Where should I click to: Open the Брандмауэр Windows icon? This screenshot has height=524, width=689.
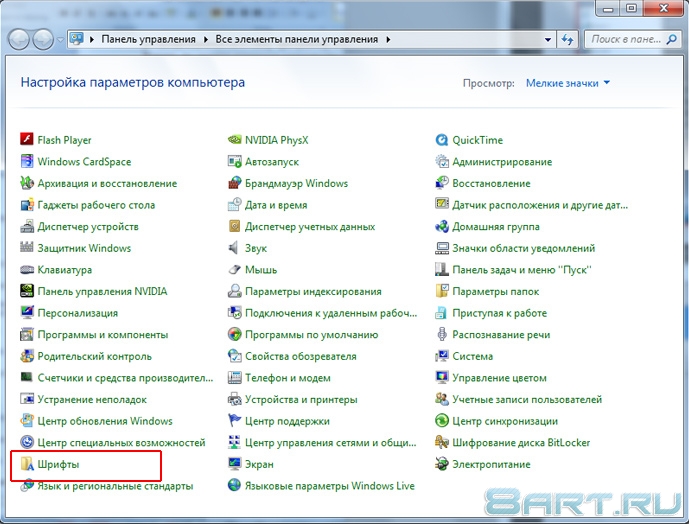(x=234, y=183)
